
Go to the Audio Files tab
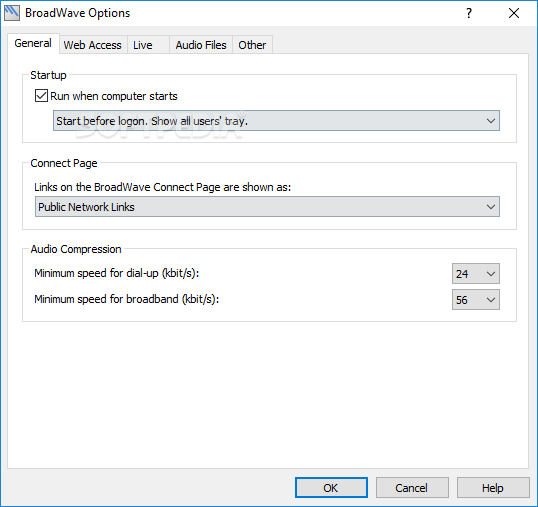pos(201,45)
